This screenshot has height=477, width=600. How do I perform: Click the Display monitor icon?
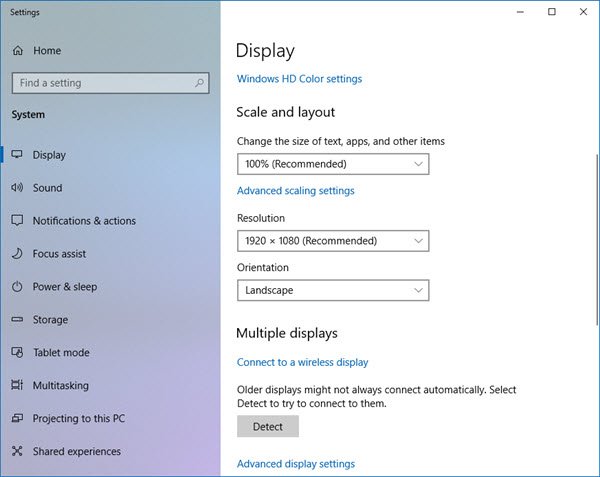click(17, 155)
